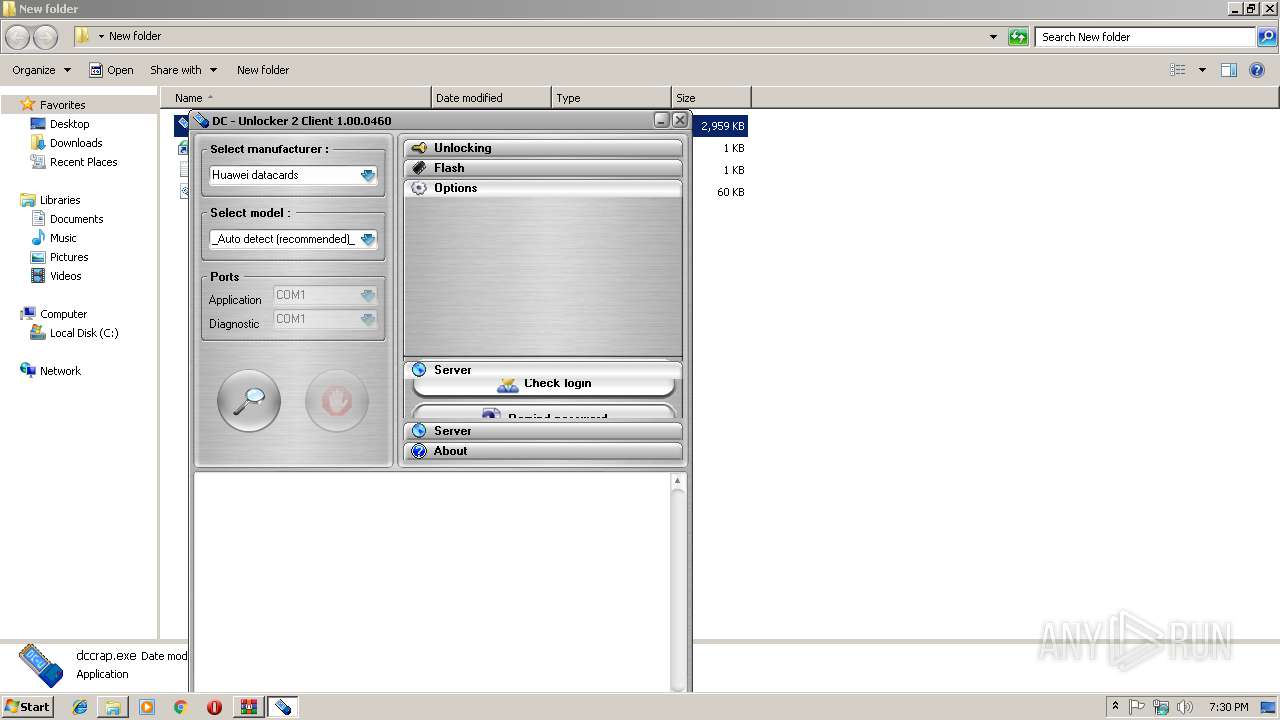
Task: Select the 2,959 KB file size cell
Action: click(722, 126)
